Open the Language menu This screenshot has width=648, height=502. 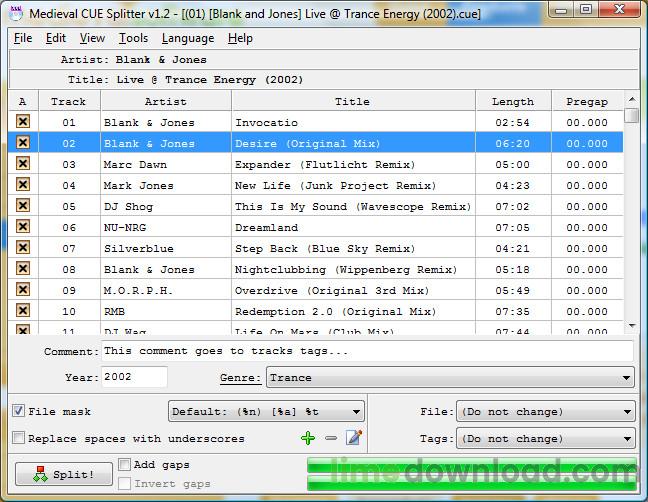click(187, 38)
